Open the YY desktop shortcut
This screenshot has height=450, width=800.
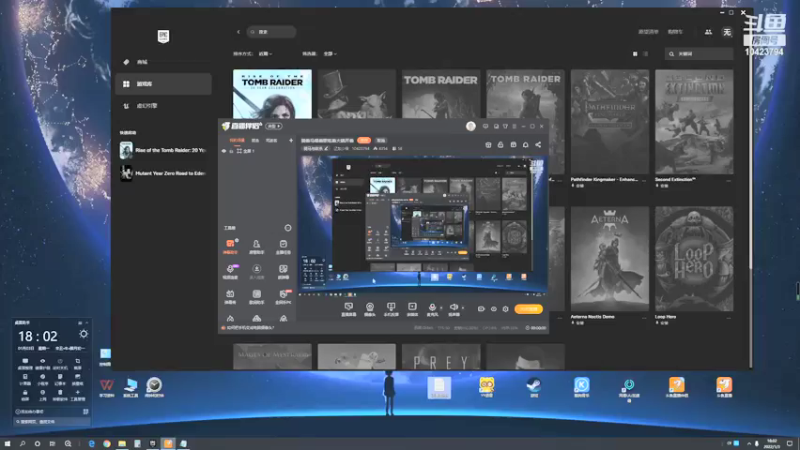pos(487,387)
